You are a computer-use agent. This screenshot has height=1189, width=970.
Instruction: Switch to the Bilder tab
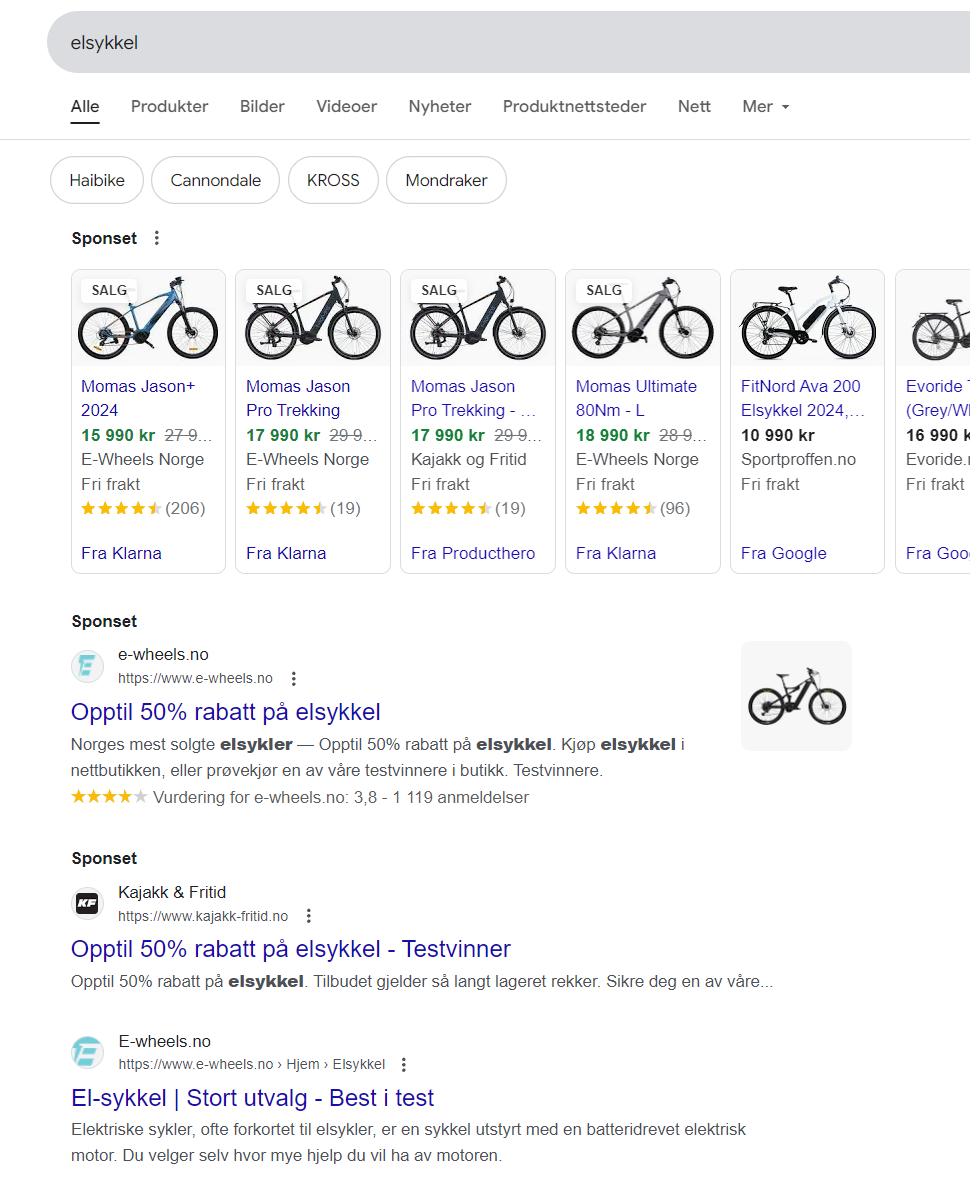(262, 106)
